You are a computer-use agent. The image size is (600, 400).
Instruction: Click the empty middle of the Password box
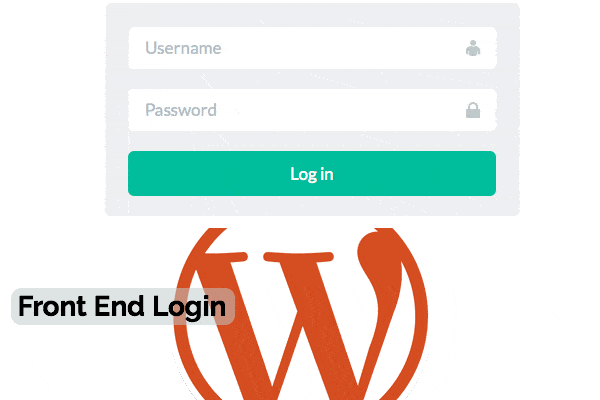coord(341,110)
